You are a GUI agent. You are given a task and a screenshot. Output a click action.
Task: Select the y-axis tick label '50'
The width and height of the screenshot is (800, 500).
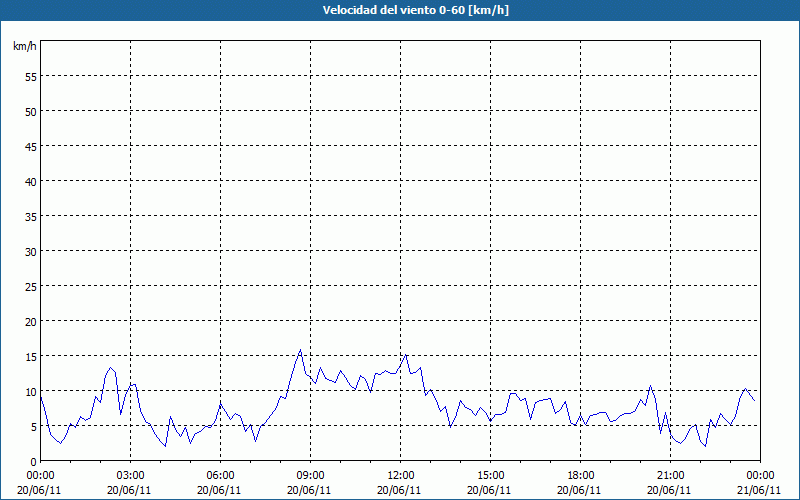coord(31,111)
